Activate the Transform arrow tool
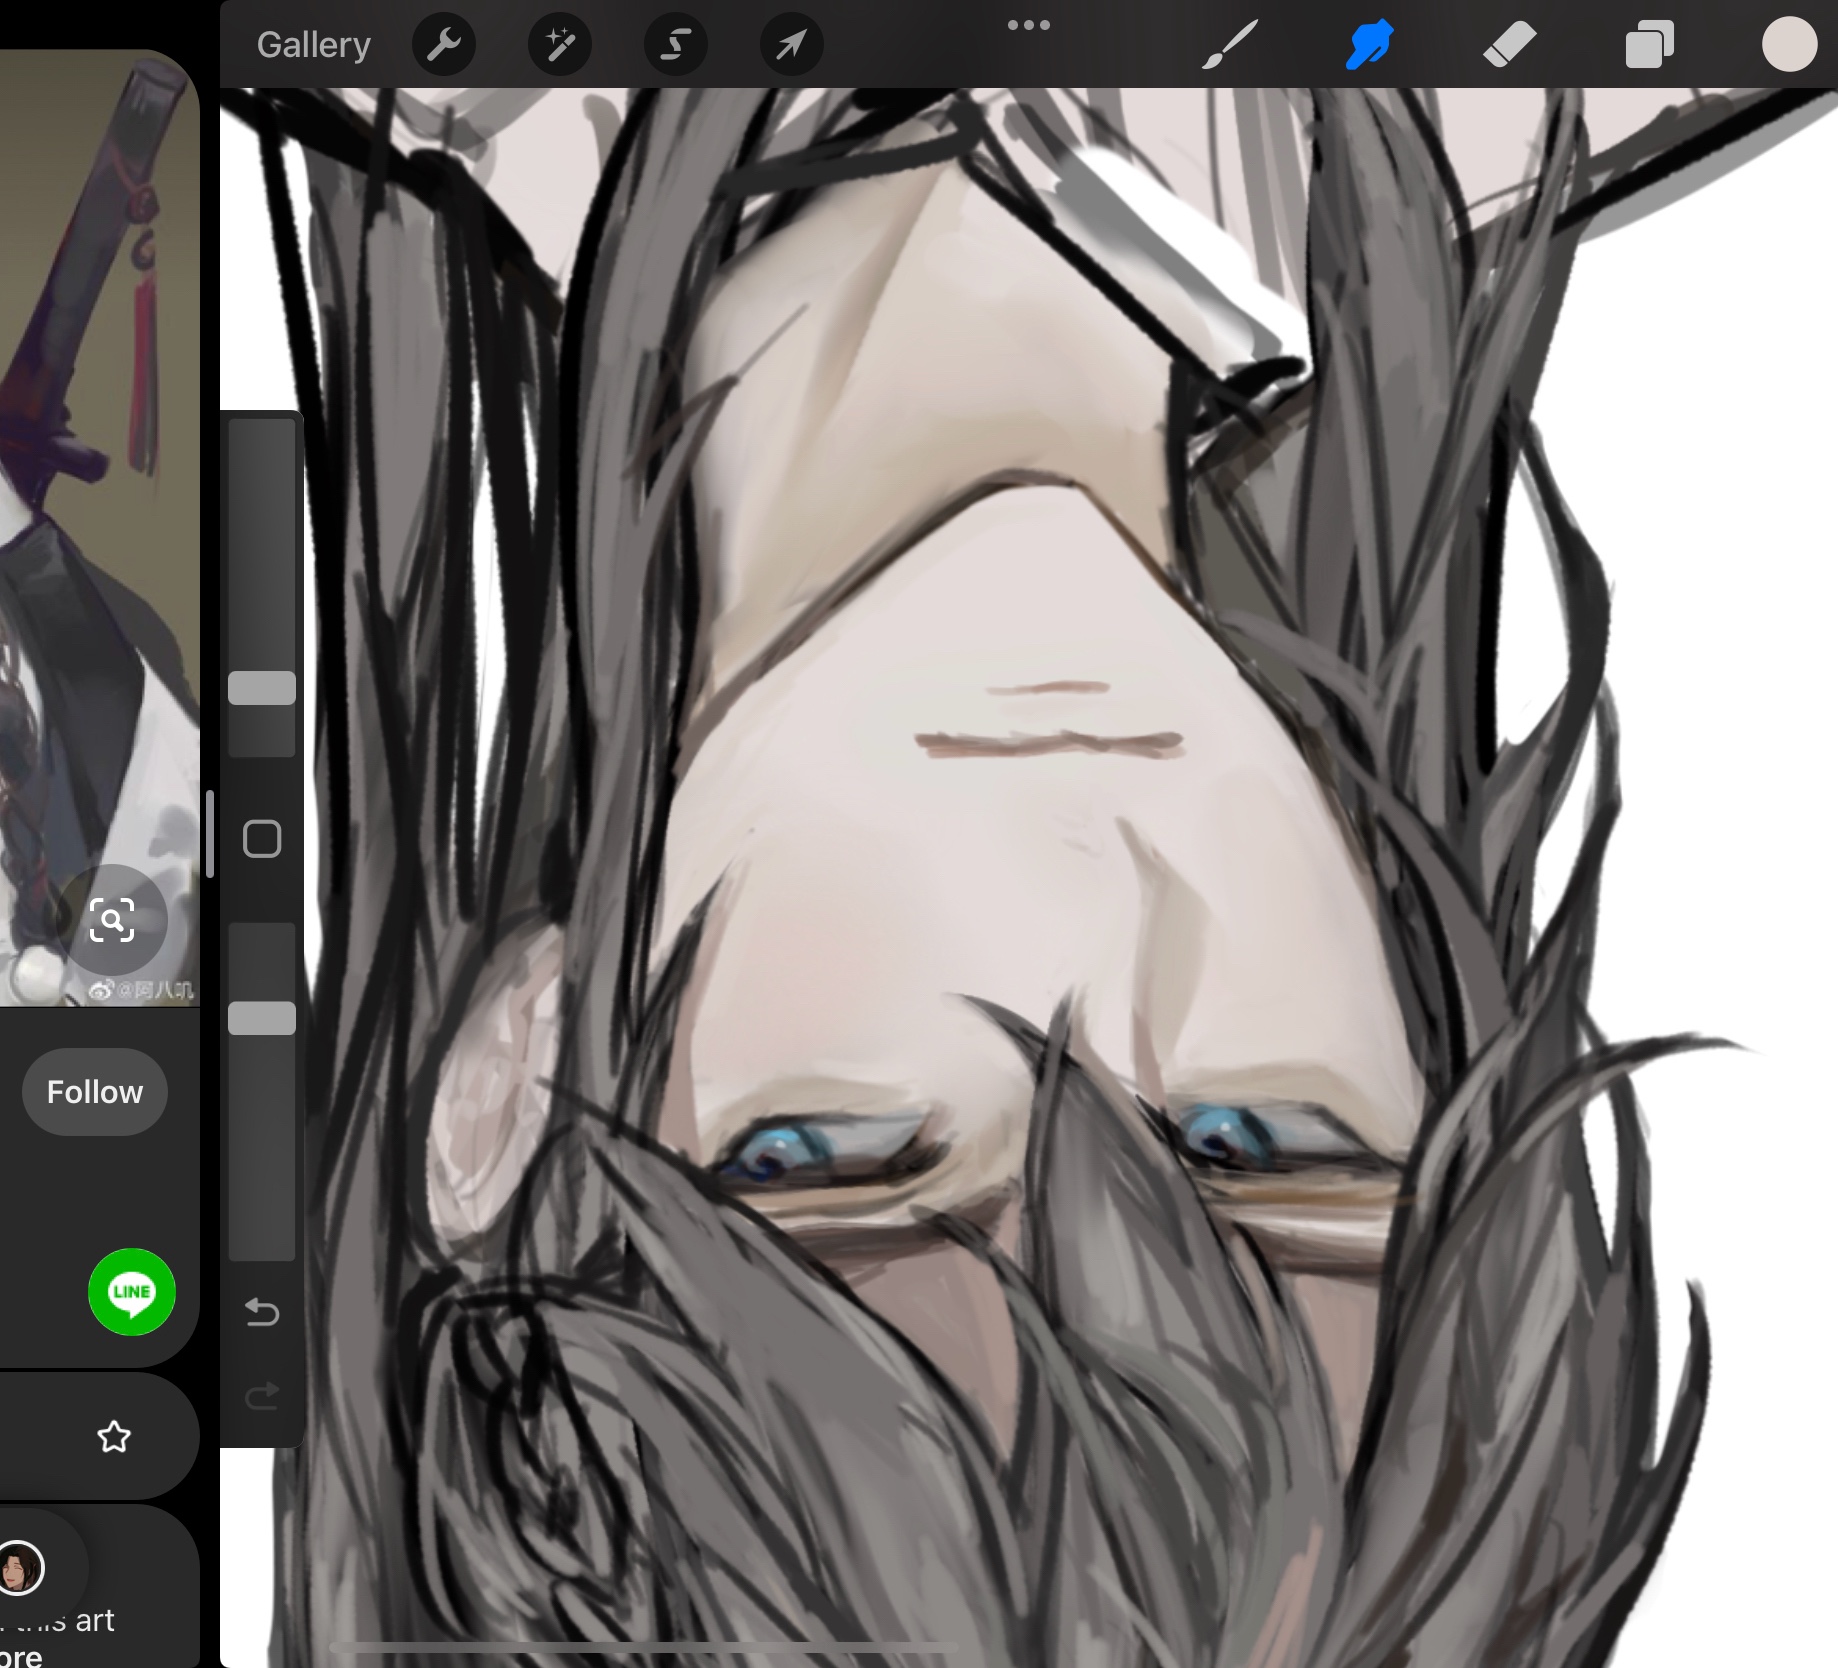The image size is (1838, 1668). pyautogui.click(x=791, y=45)
